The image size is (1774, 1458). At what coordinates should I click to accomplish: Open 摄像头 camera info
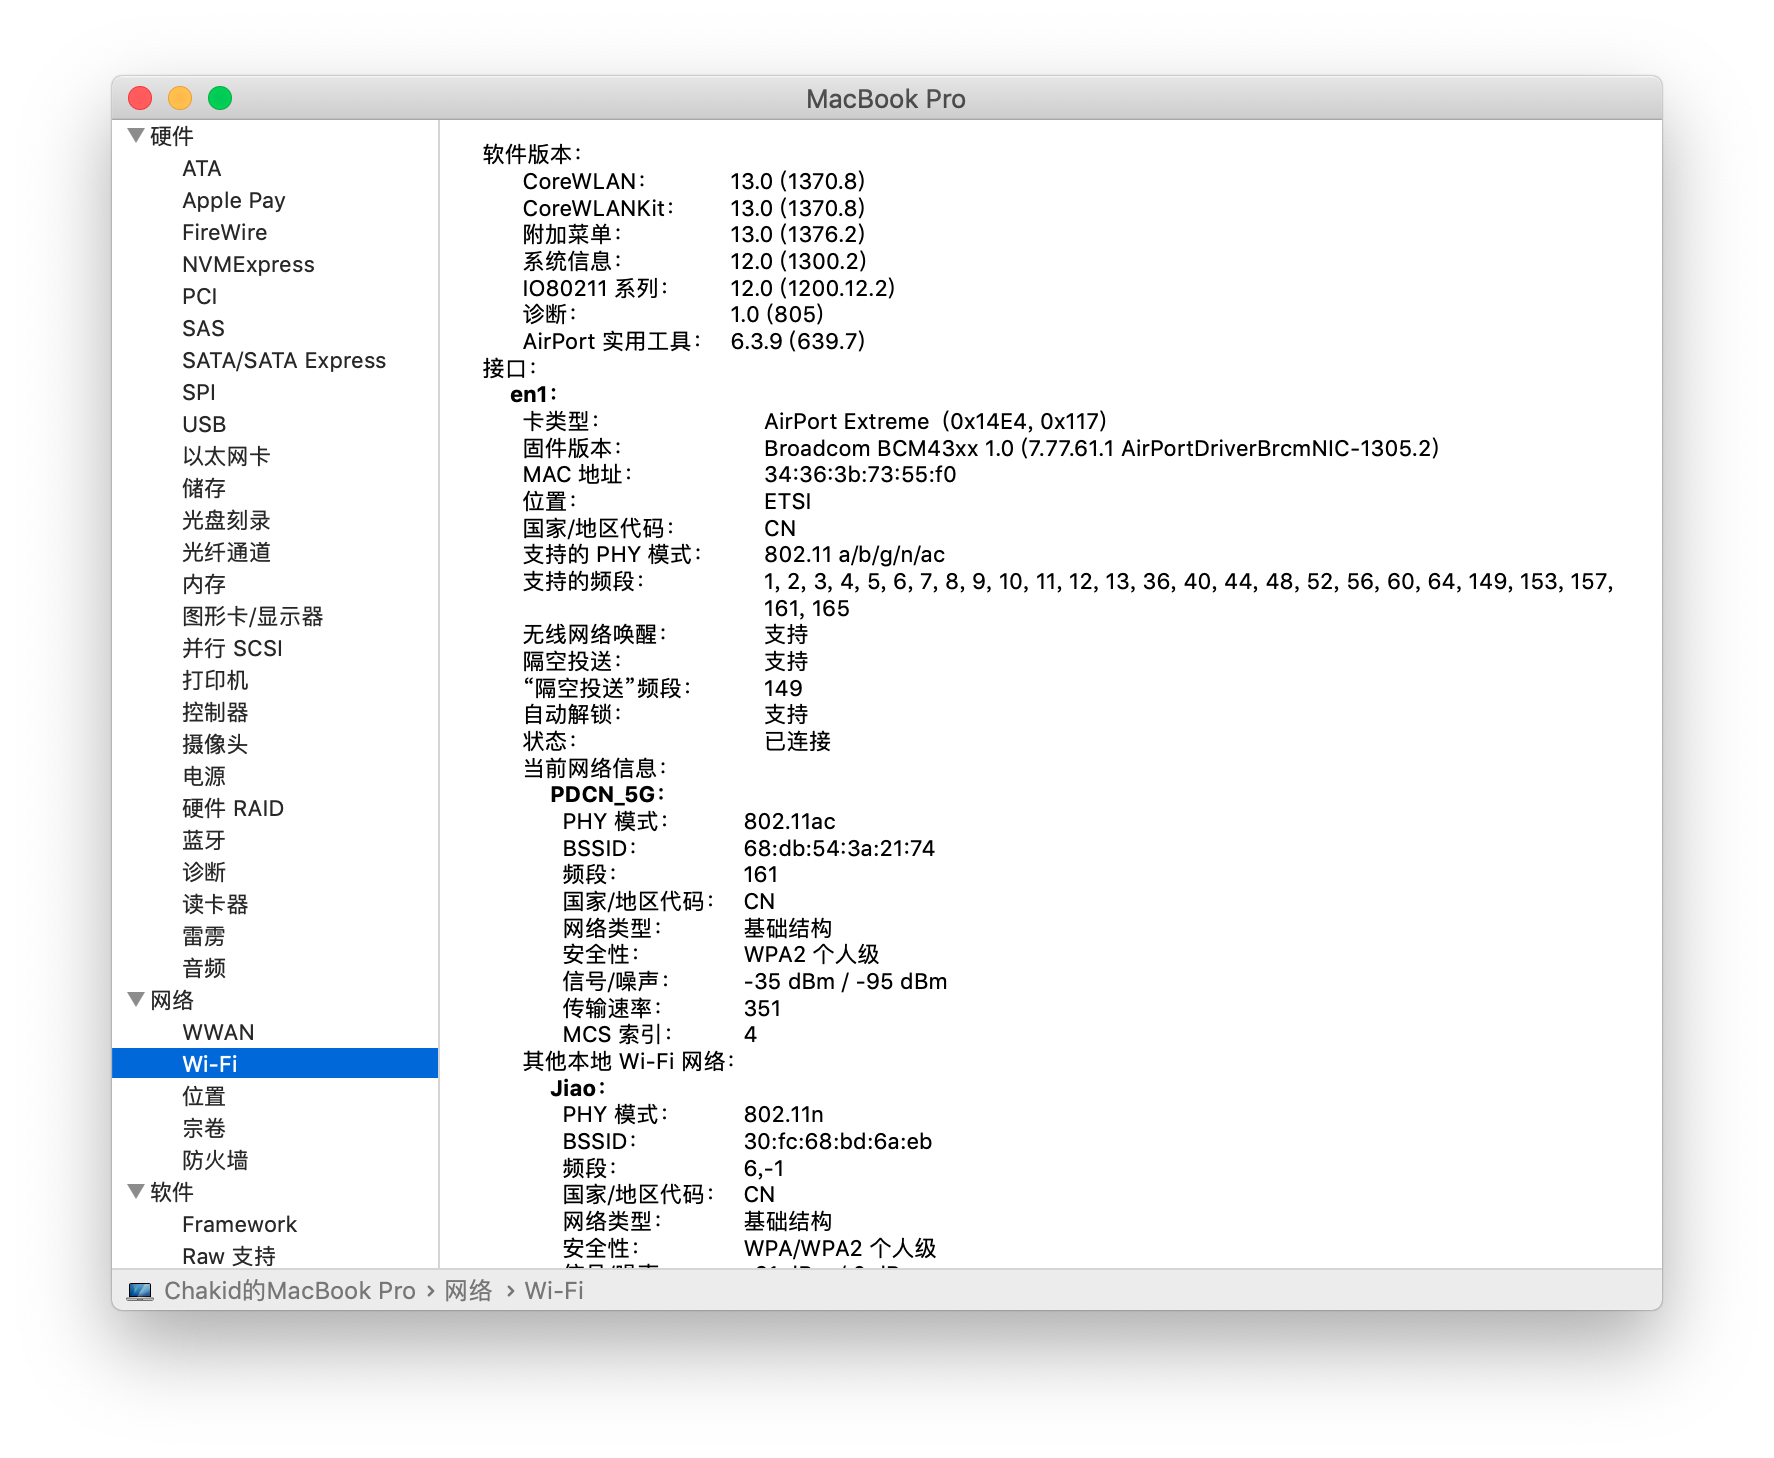pos(215,744)
